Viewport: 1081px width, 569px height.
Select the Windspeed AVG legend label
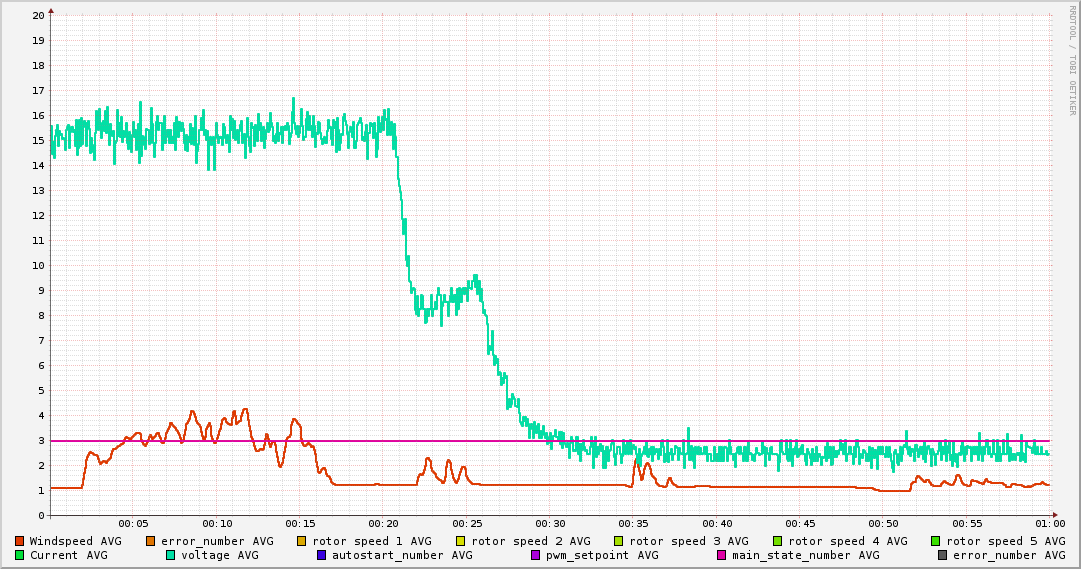point(75,541)
